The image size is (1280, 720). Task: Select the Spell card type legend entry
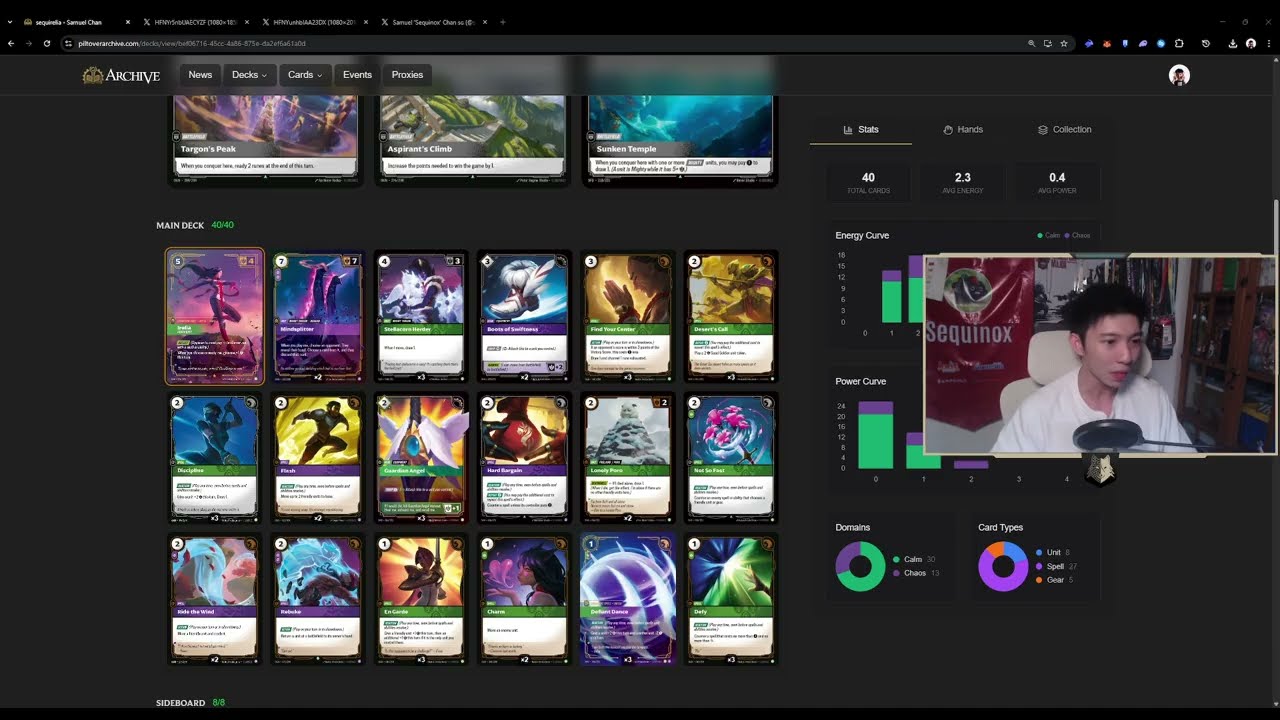tap(1056, 566)
